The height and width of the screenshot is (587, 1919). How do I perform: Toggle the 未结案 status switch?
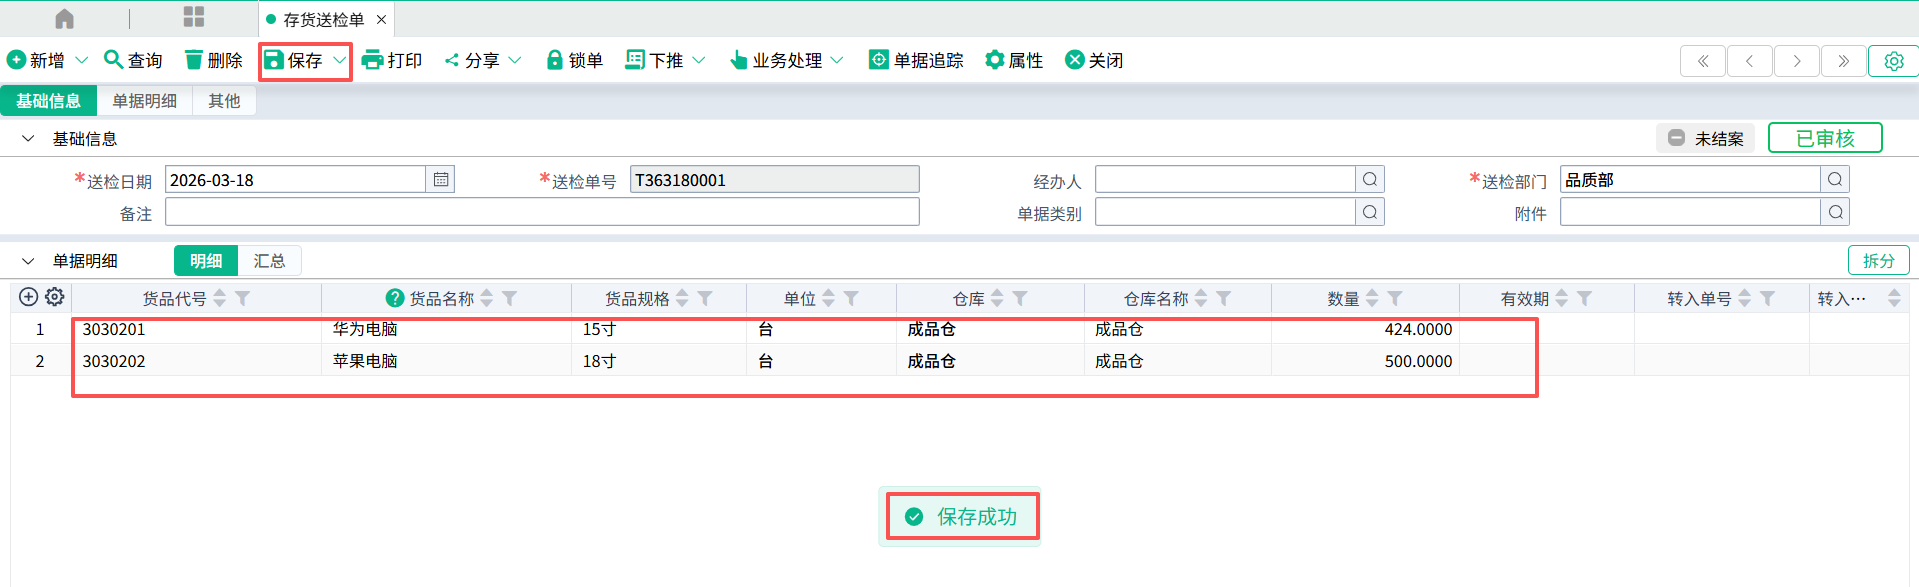pos(1676,138)
